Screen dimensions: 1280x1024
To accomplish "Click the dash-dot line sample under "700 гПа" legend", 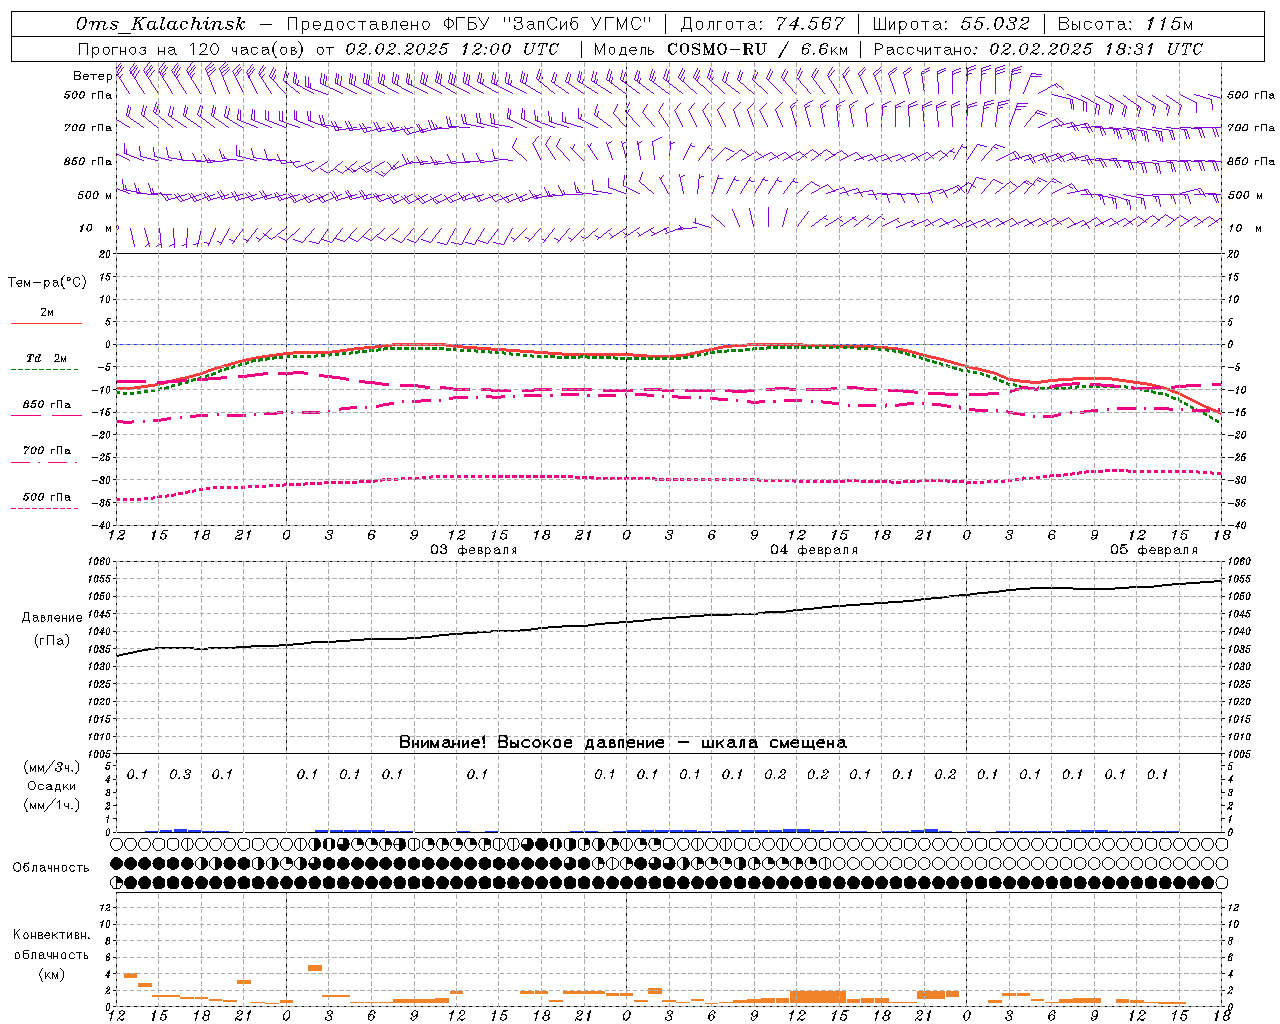I will pyautogui.click(x=46, y=462).
